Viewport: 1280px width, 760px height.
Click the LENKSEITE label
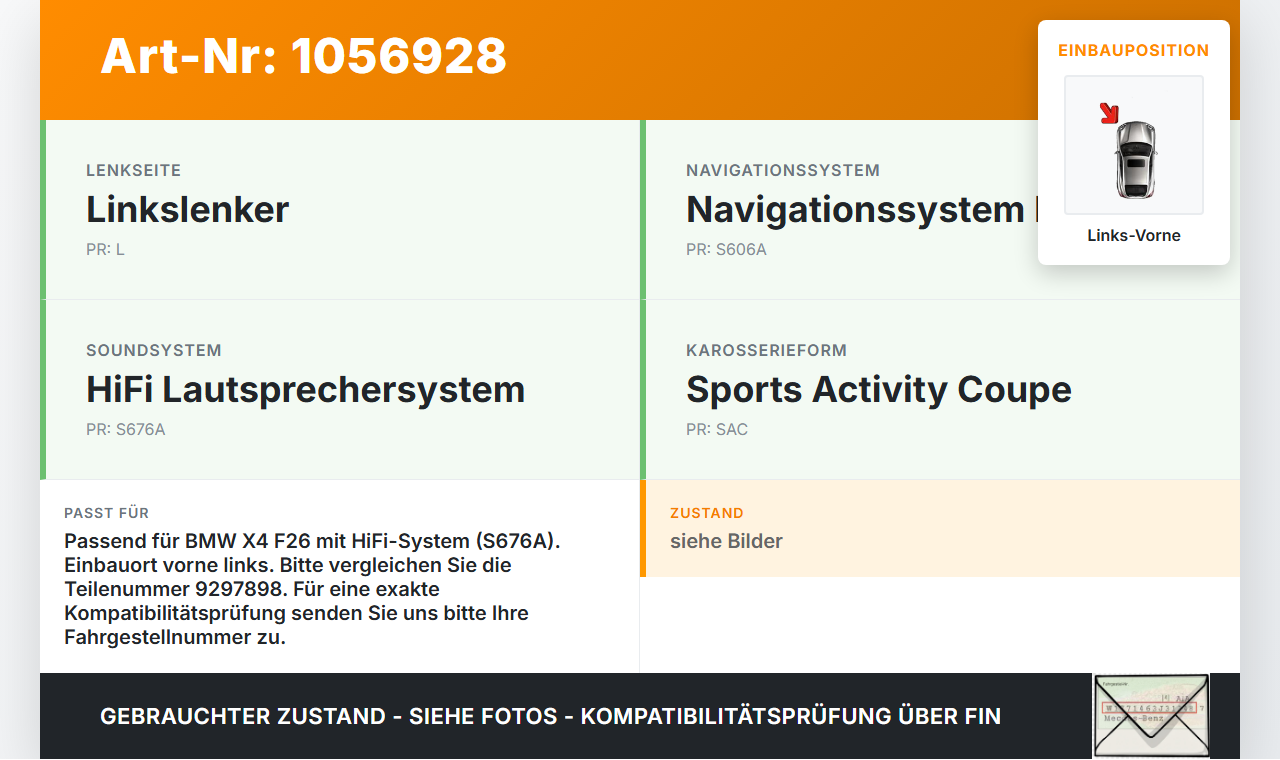click(x=134, y=170)
